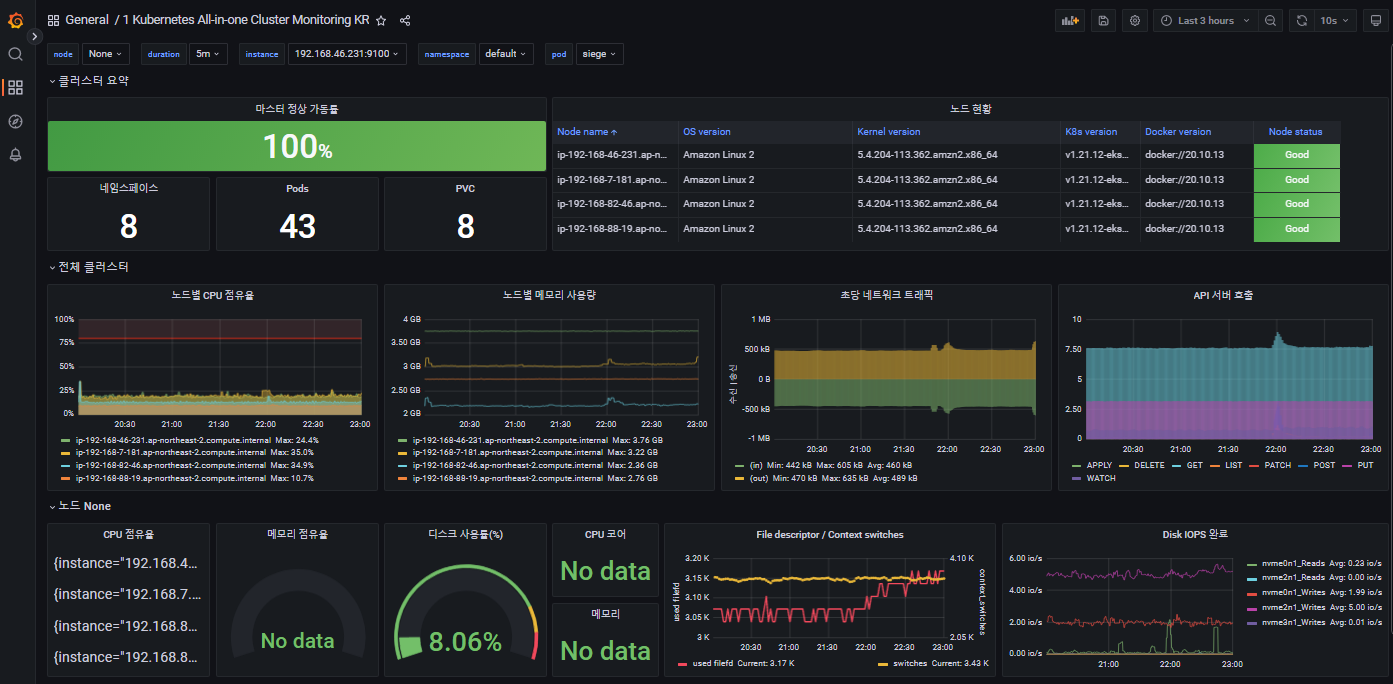Open the node variable dropdown showing None
The image size is (1393, 684).
tap(105, 54)
